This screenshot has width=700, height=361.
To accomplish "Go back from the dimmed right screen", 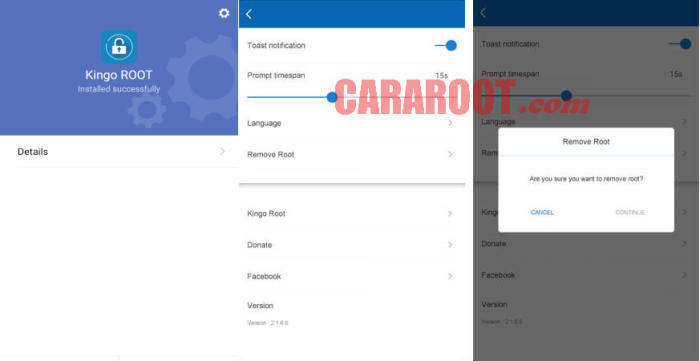I will point(483,13).
